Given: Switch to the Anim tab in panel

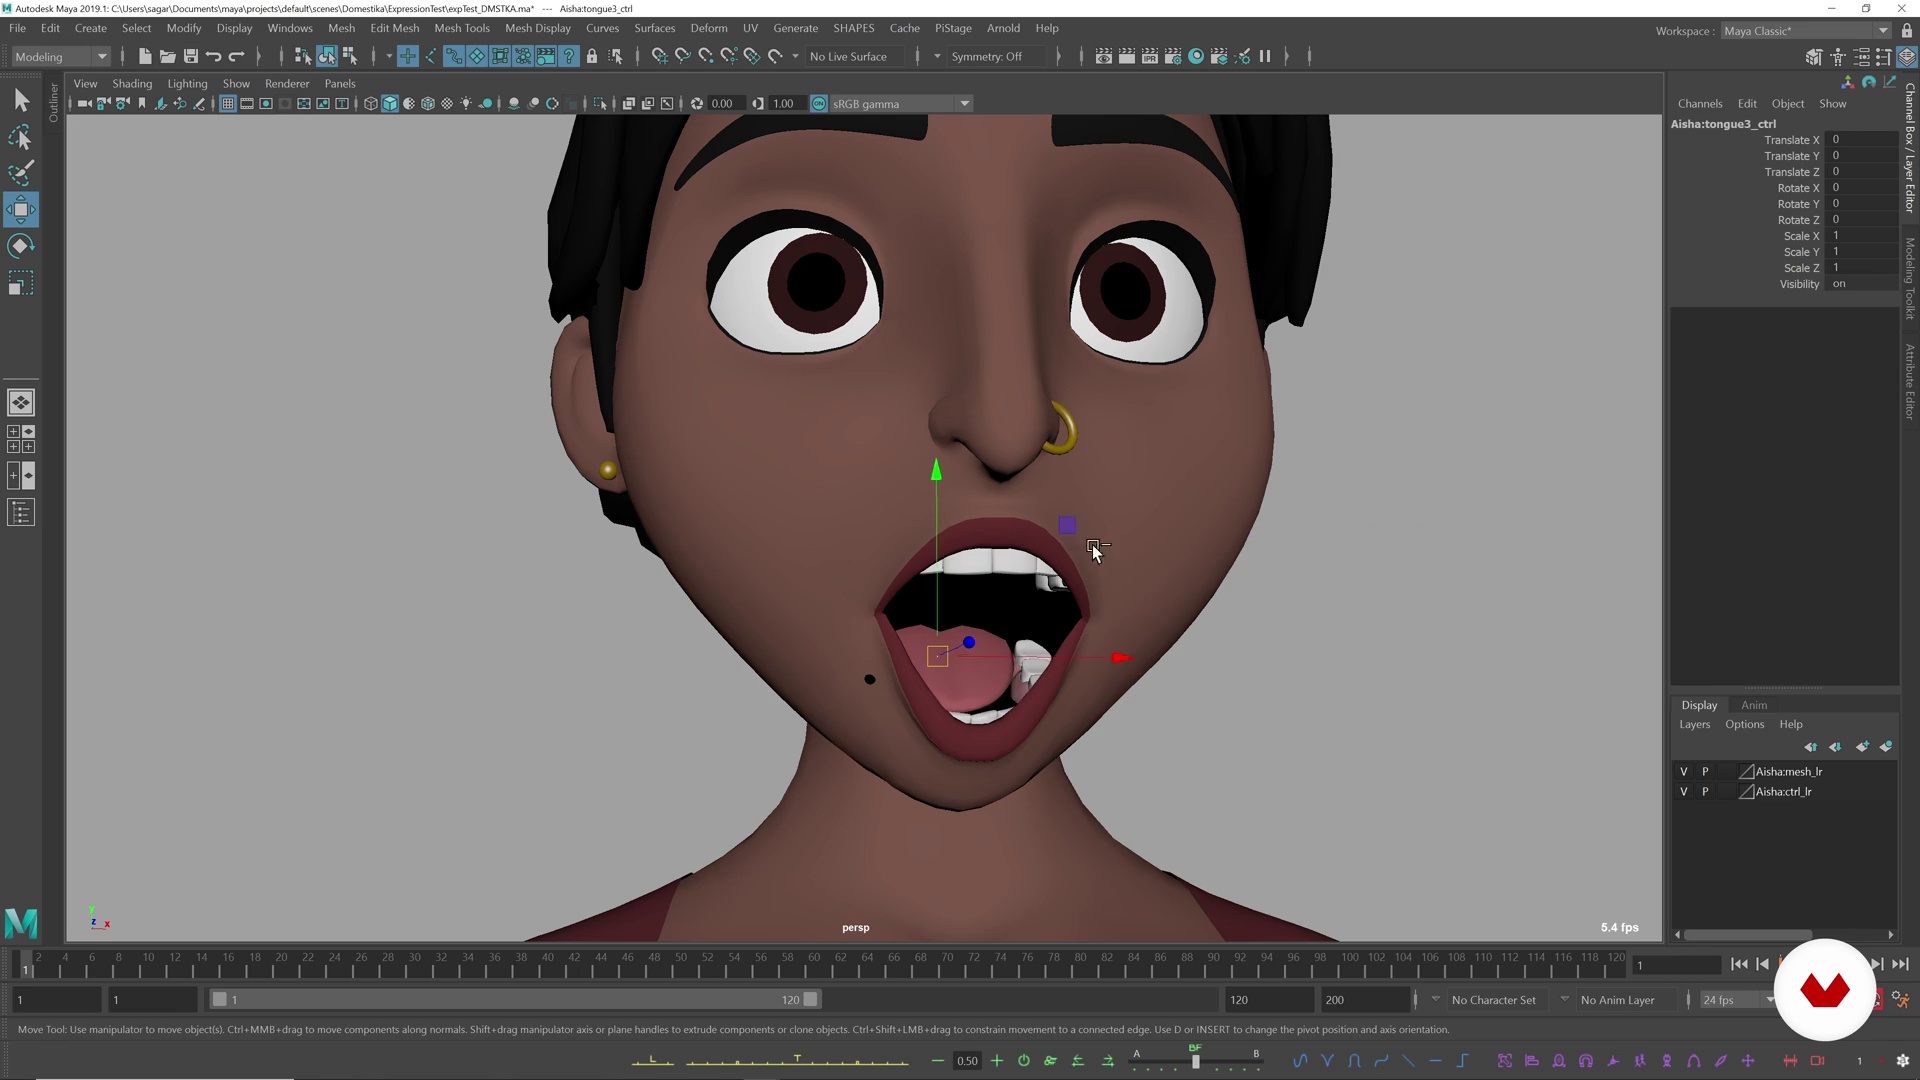Looking at the screenshot, I should (1755, 704).
